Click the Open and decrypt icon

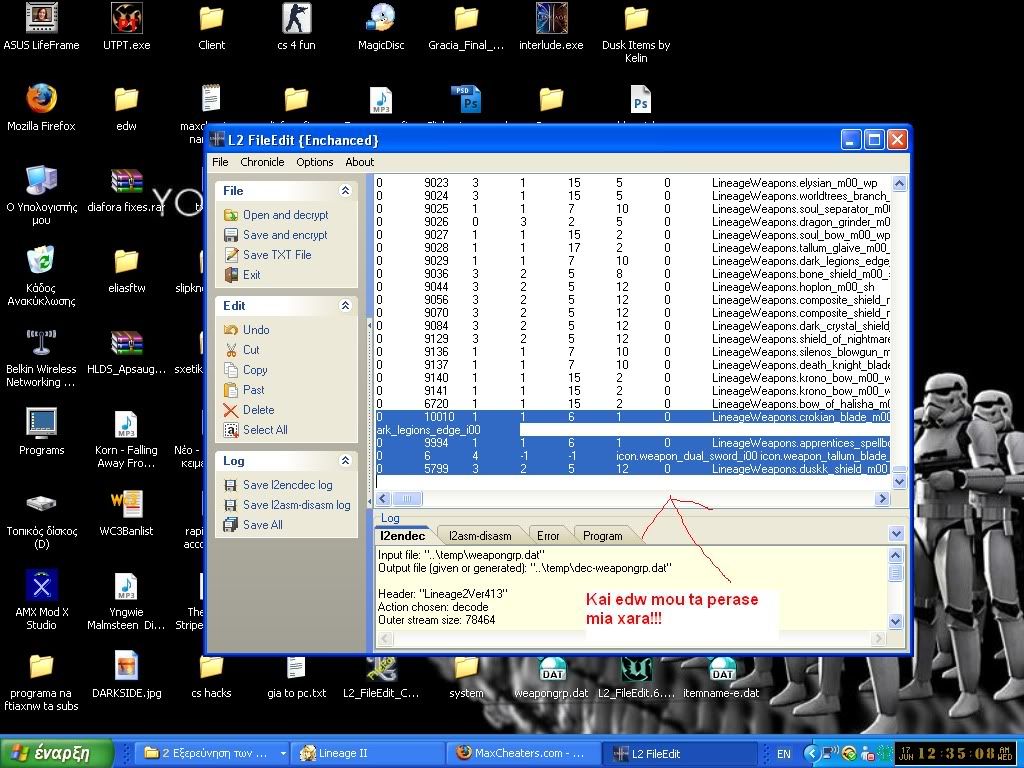coord(231,215)
